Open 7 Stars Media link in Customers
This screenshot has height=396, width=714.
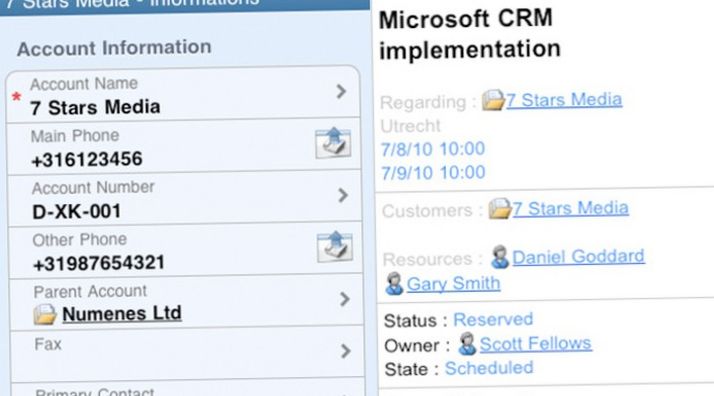[571, 208]
